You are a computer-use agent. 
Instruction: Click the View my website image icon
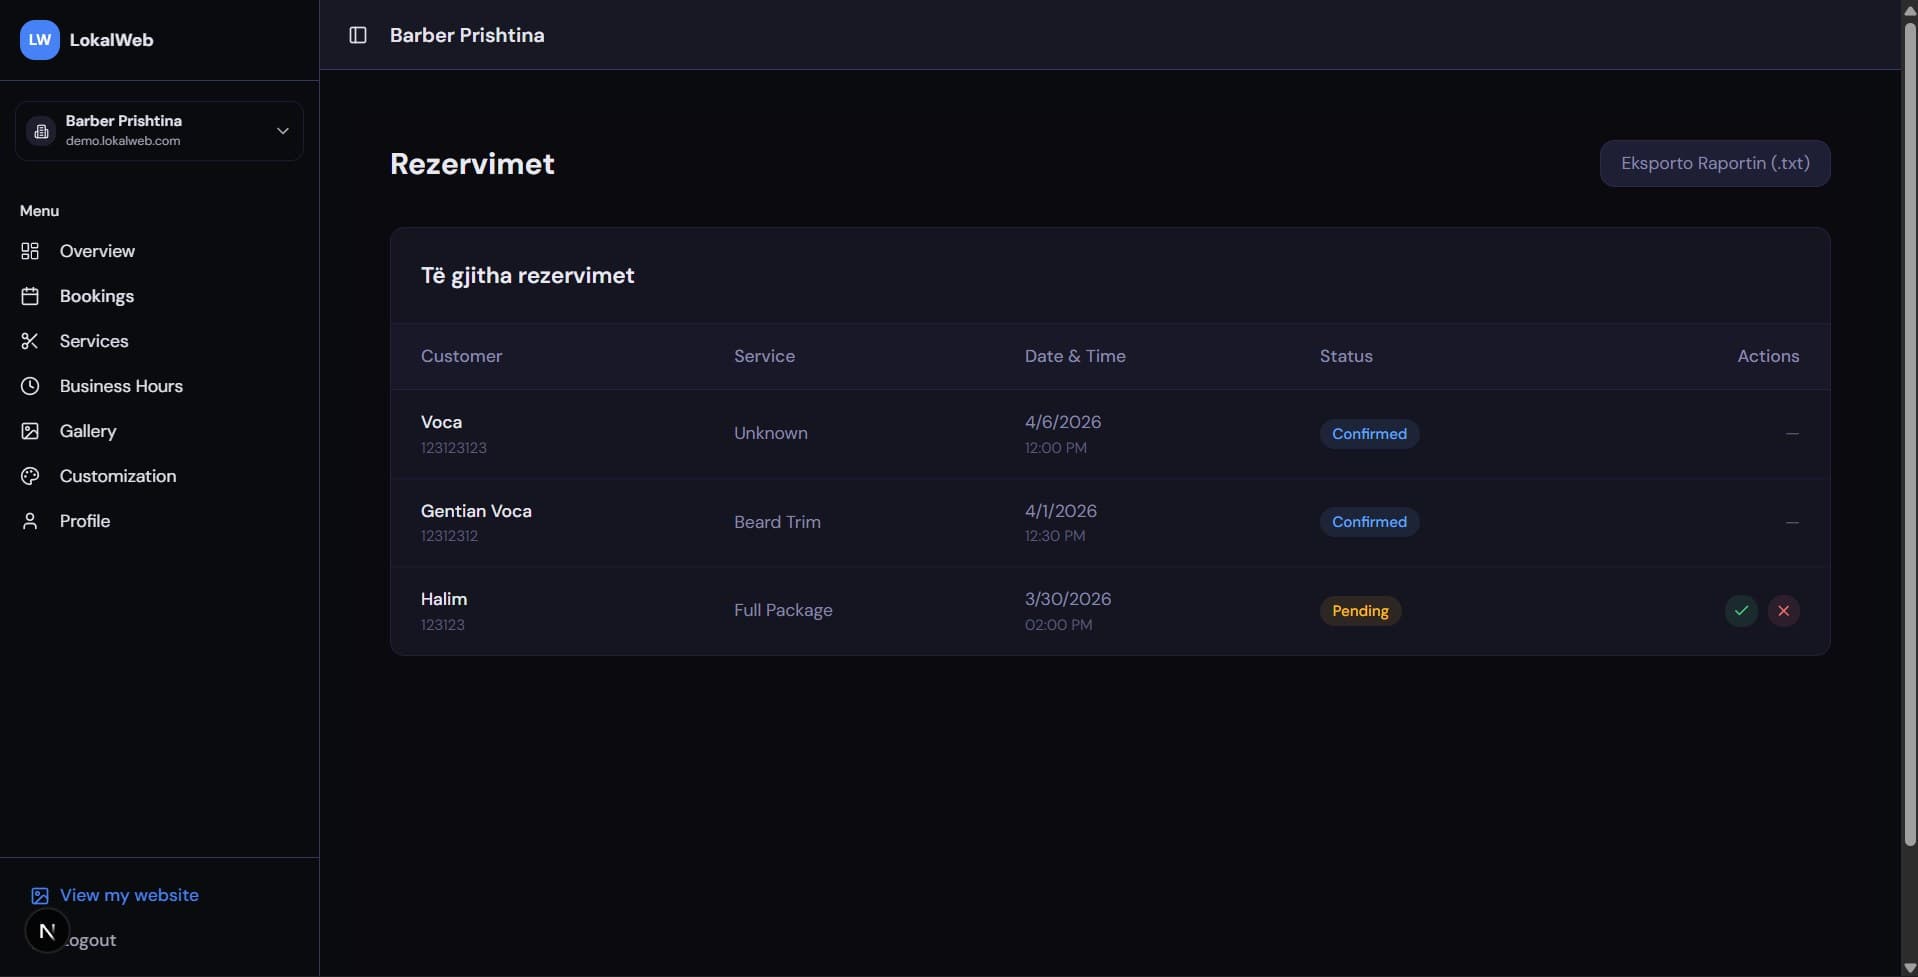click(40, 896)
